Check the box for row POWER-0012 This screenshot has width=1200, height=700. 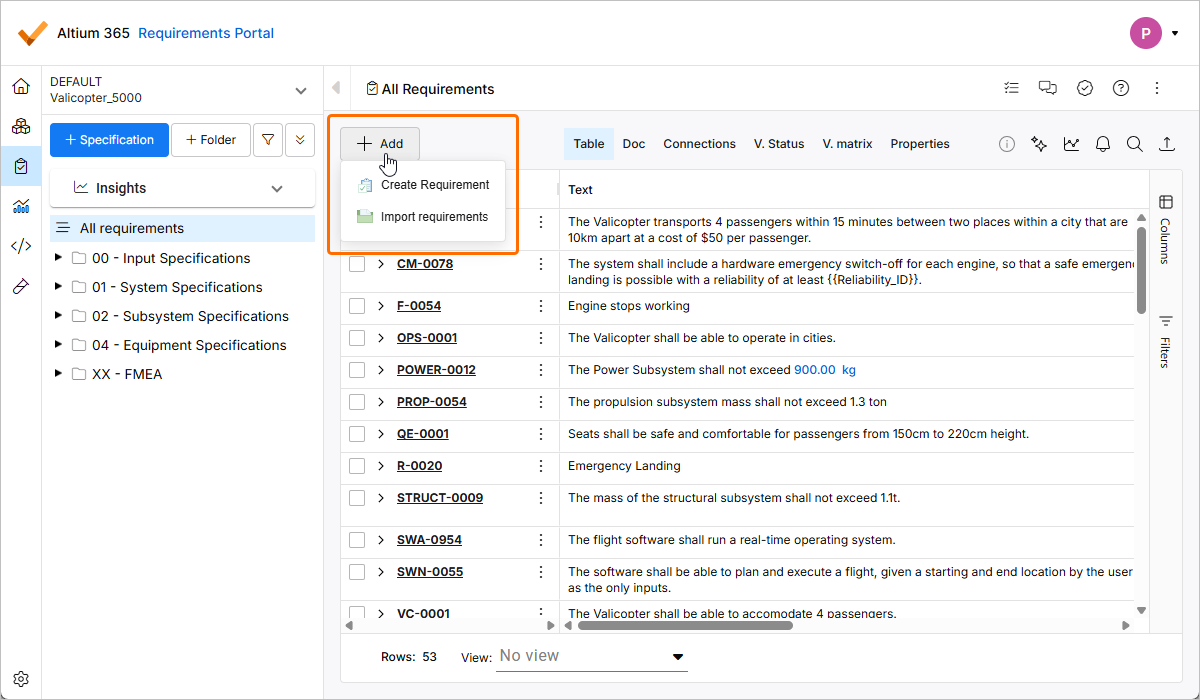click(357, 370)
